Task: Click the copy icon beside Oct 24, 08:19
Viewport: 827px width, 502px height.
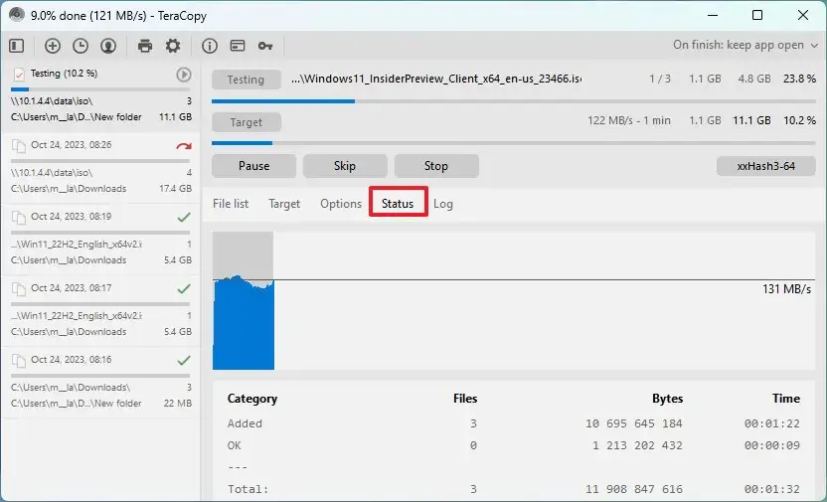Action: click(x=19, y=217)
